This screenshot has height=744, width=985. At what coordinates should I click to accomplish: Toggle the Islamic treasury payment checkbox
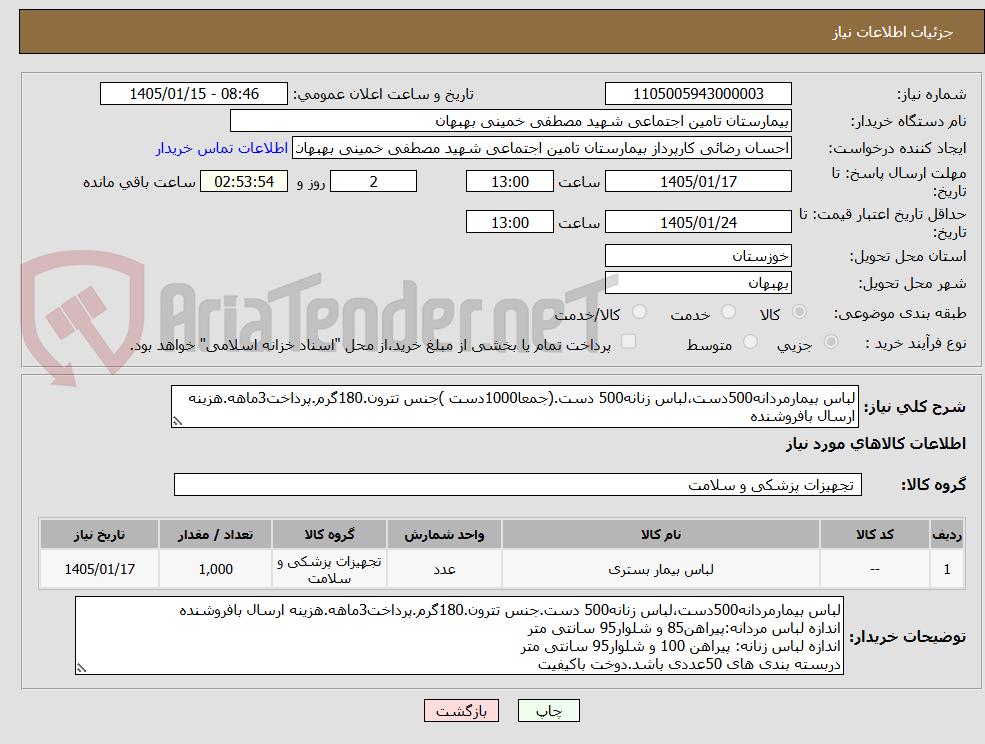tap(628, 341)
